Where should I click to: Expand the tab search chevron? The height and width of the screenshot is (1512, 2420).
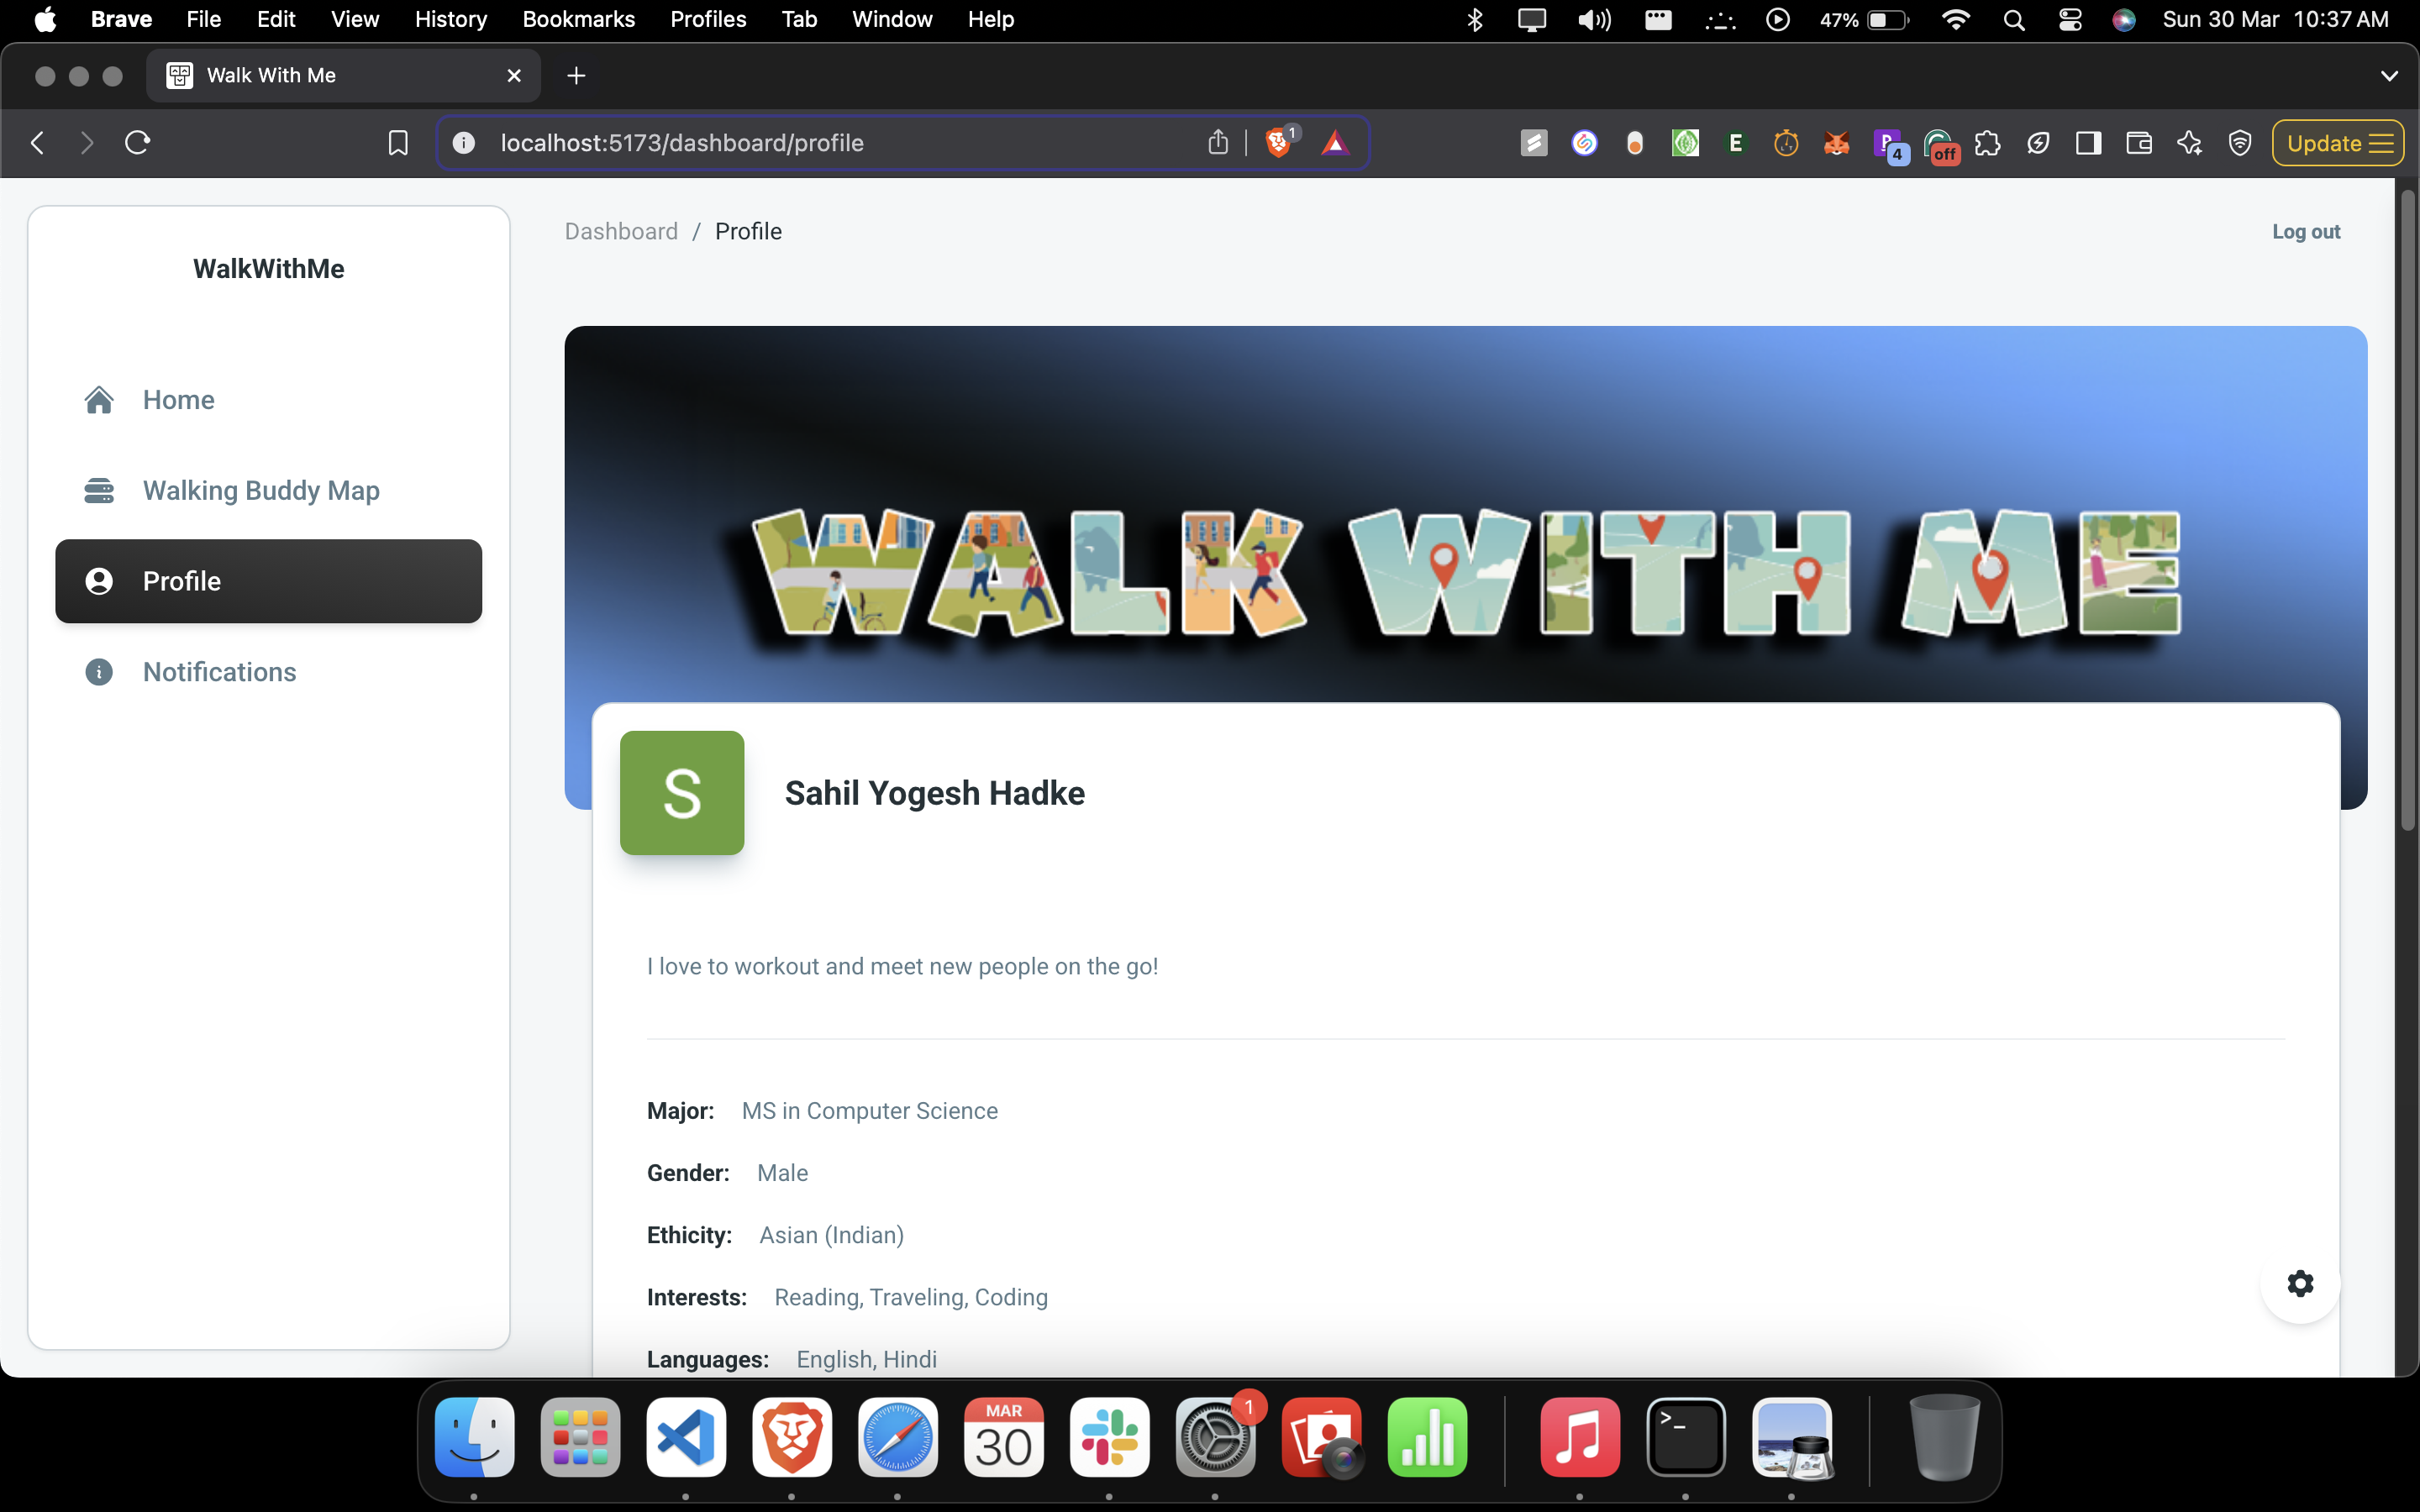pyautogui.click(x=2389, y=76)
